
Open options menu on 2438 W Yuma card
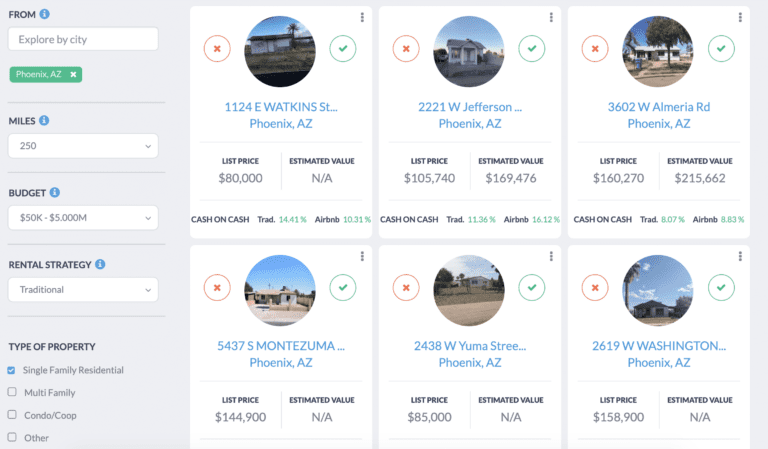point(551,257)
